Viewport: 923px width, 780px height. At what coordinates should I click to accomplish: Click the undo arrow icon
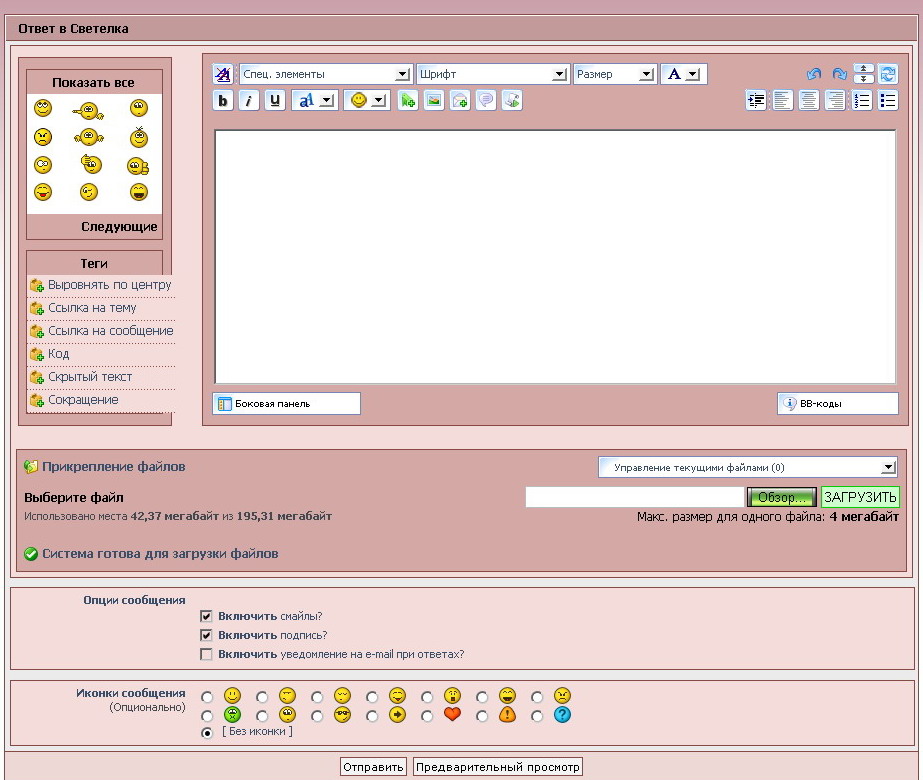pyautogui.click(x=813, y=74)
